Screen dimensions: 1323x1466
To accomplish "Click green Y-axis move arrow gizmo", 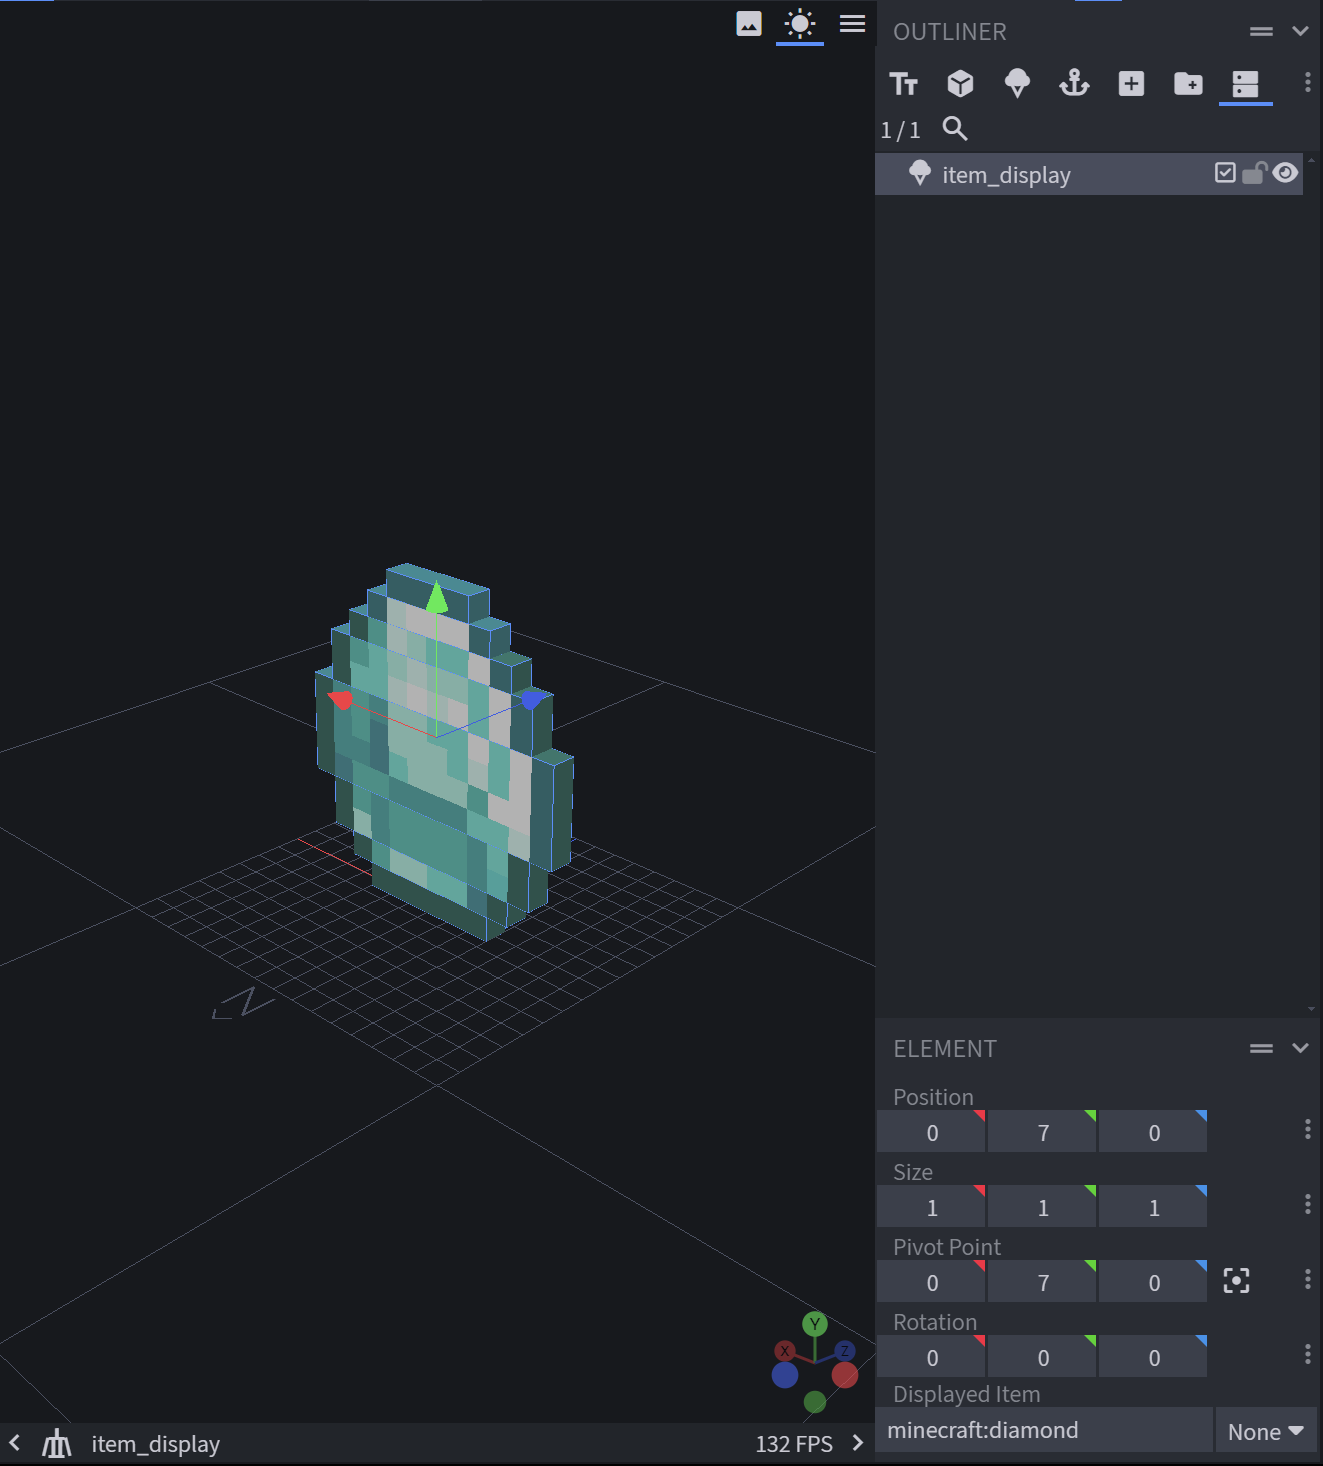I will pyautogui.click(x=437, y=598).
